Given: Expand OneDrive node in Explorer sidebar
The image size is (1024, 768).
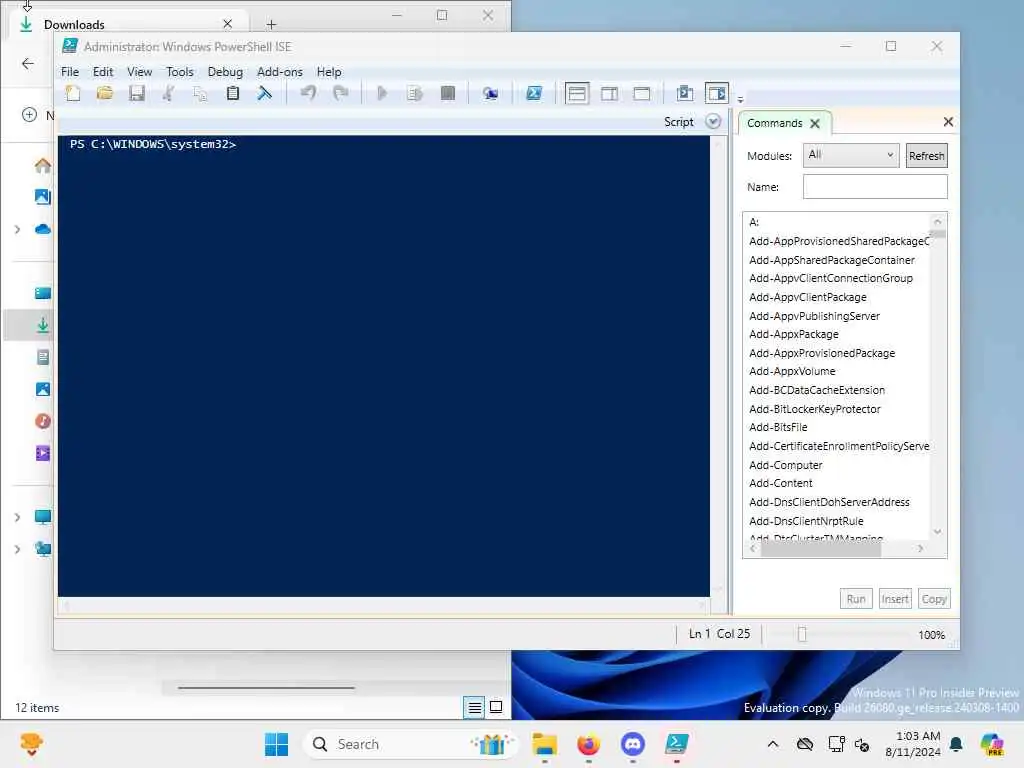Looking at the screenshot, I should (x=18, y=229).
